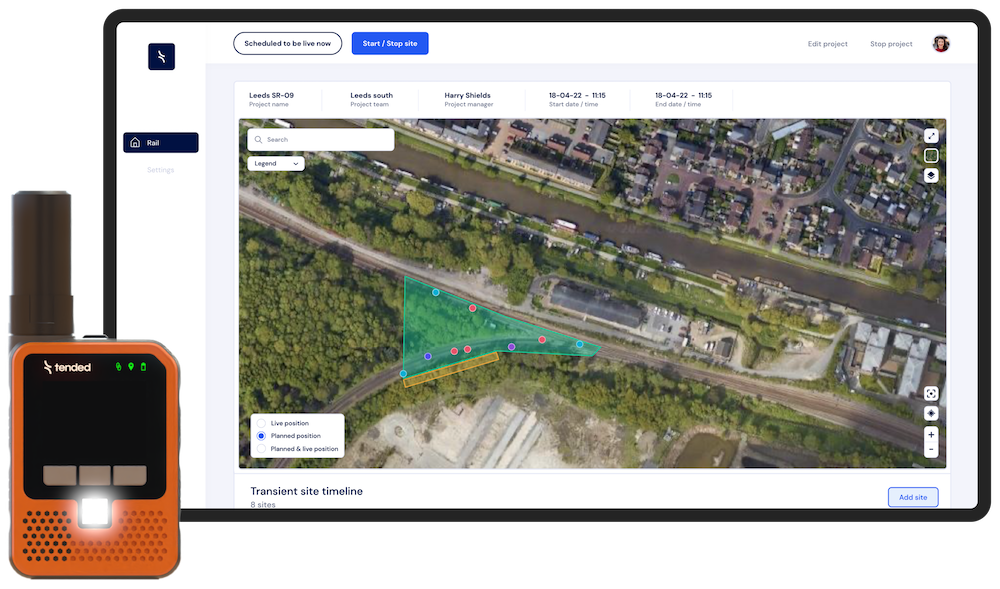Click cyan marker at the zone's eastern tip
Screen dimensions: 1000x589
[x=580, y=344]
